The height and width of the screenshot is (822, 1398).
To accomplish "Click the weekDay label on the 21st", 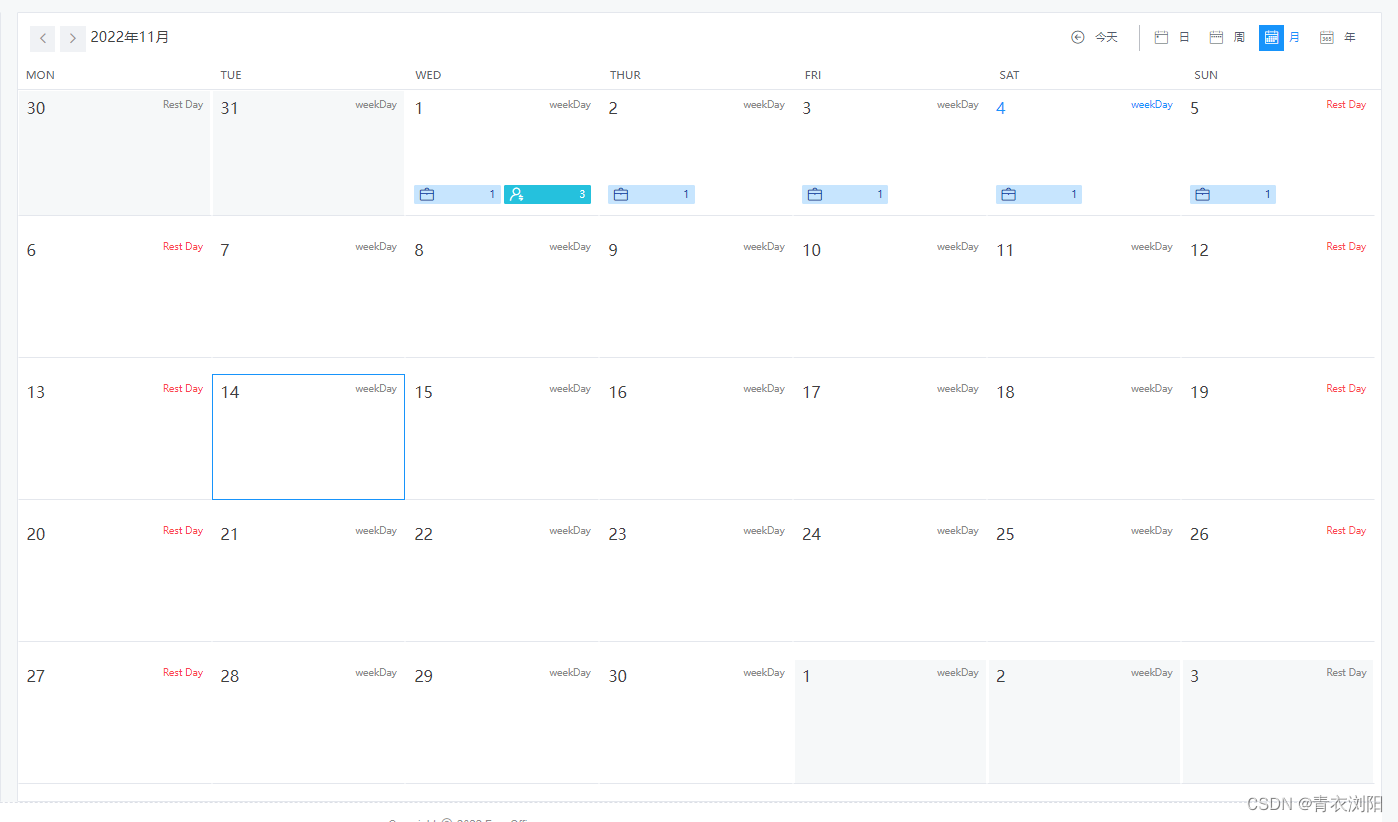I will click(376, 530).
